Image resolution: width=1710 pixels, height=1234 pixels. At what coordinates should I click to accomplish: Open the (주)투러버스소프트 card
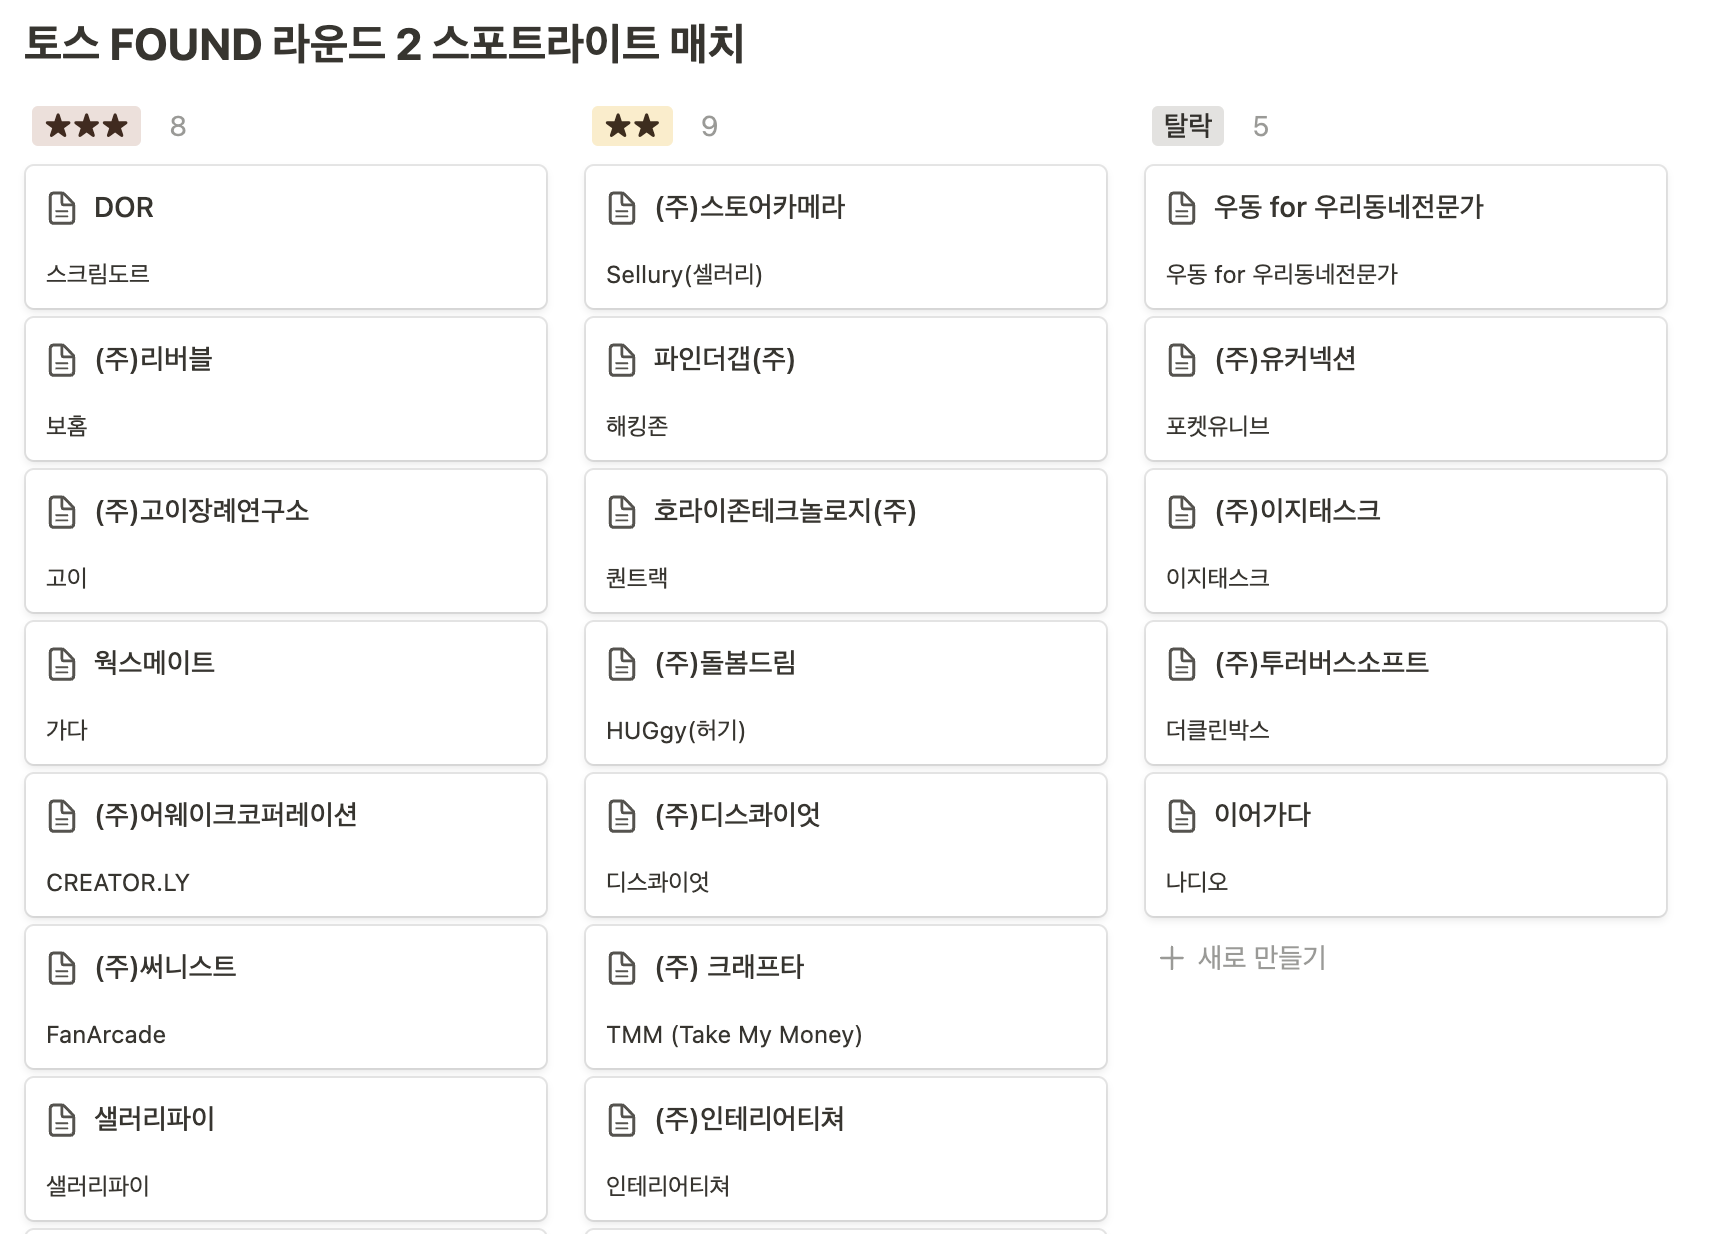(x=1406, y=693)
